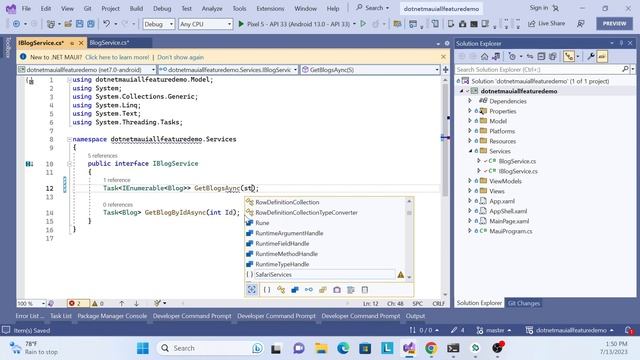Open Properties wrench icon in Solution Explorer
640x360 pixels.
(x=590, y=56)
